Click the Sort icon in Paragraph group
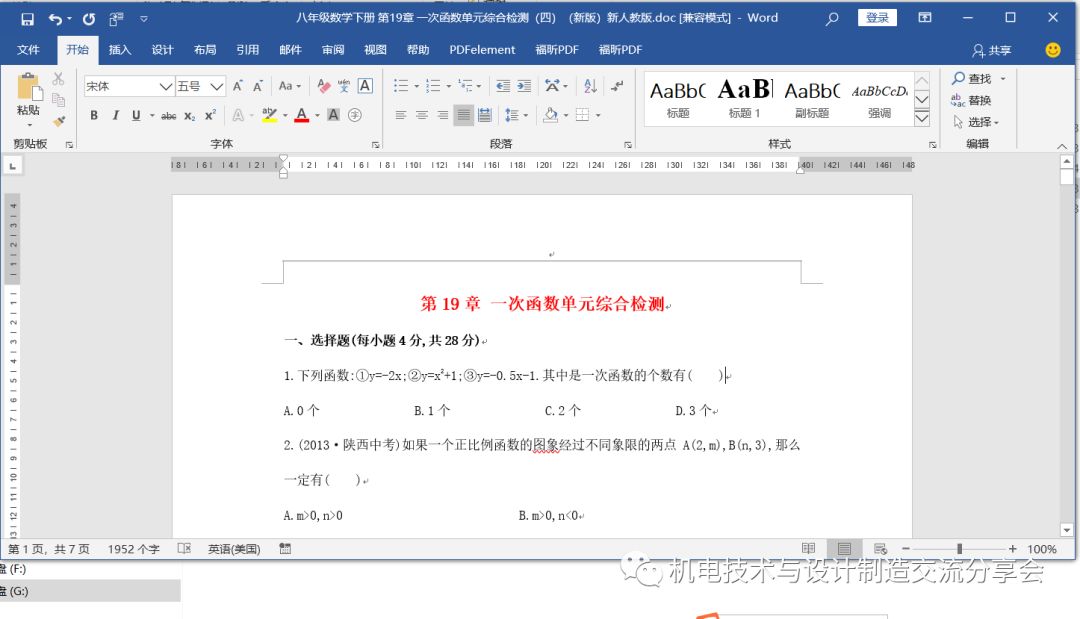Screen dimensions: 1080x619 (590, 88)
